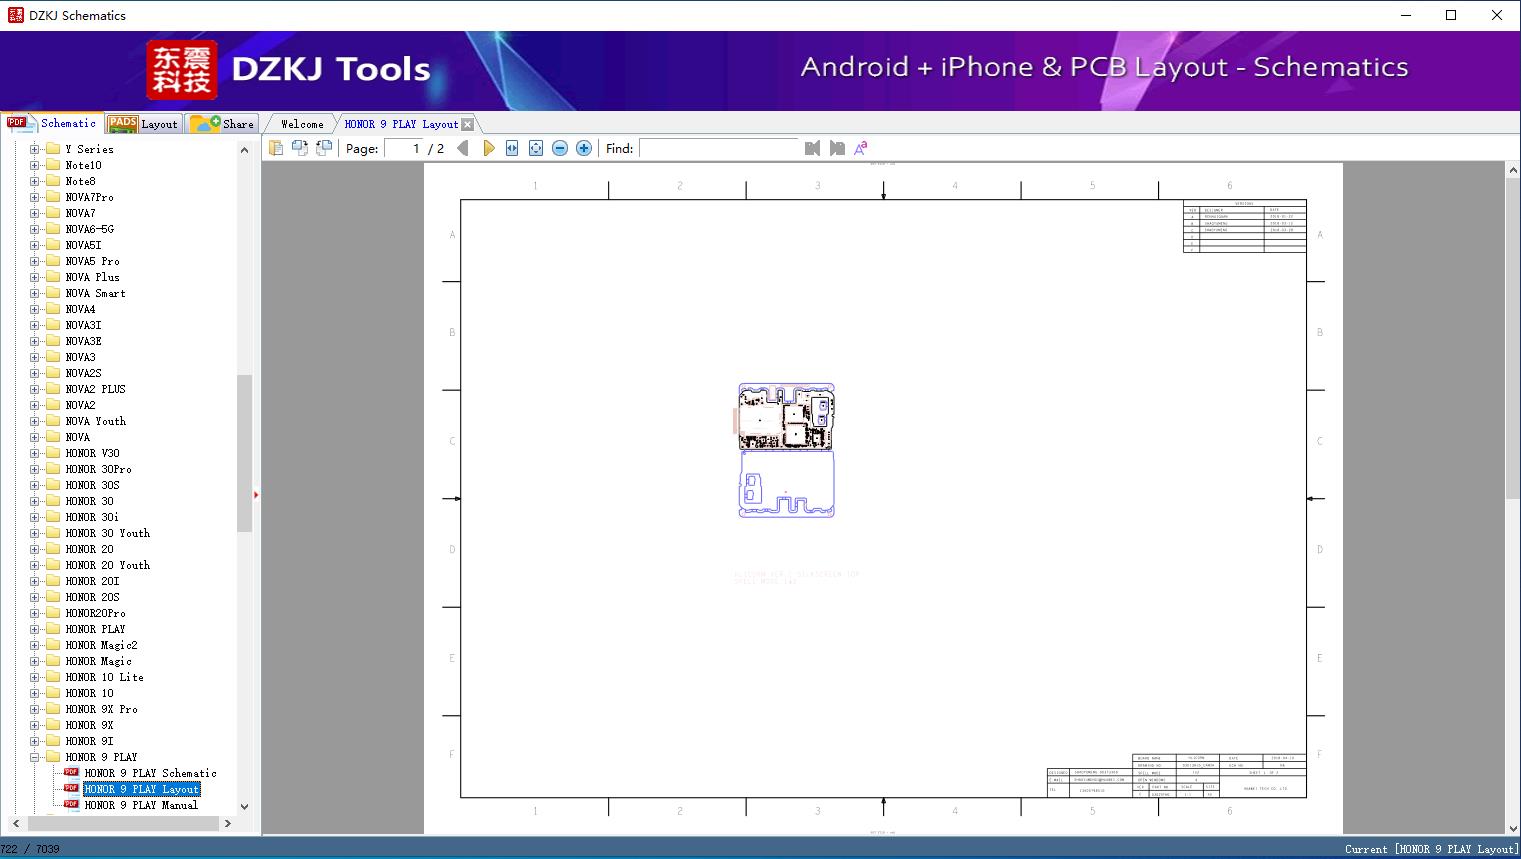The height and width of the screenshot is (859, 1521).
Task: Collapse the HONOR 9 PLAY folder
Action: tap(35, 757)
